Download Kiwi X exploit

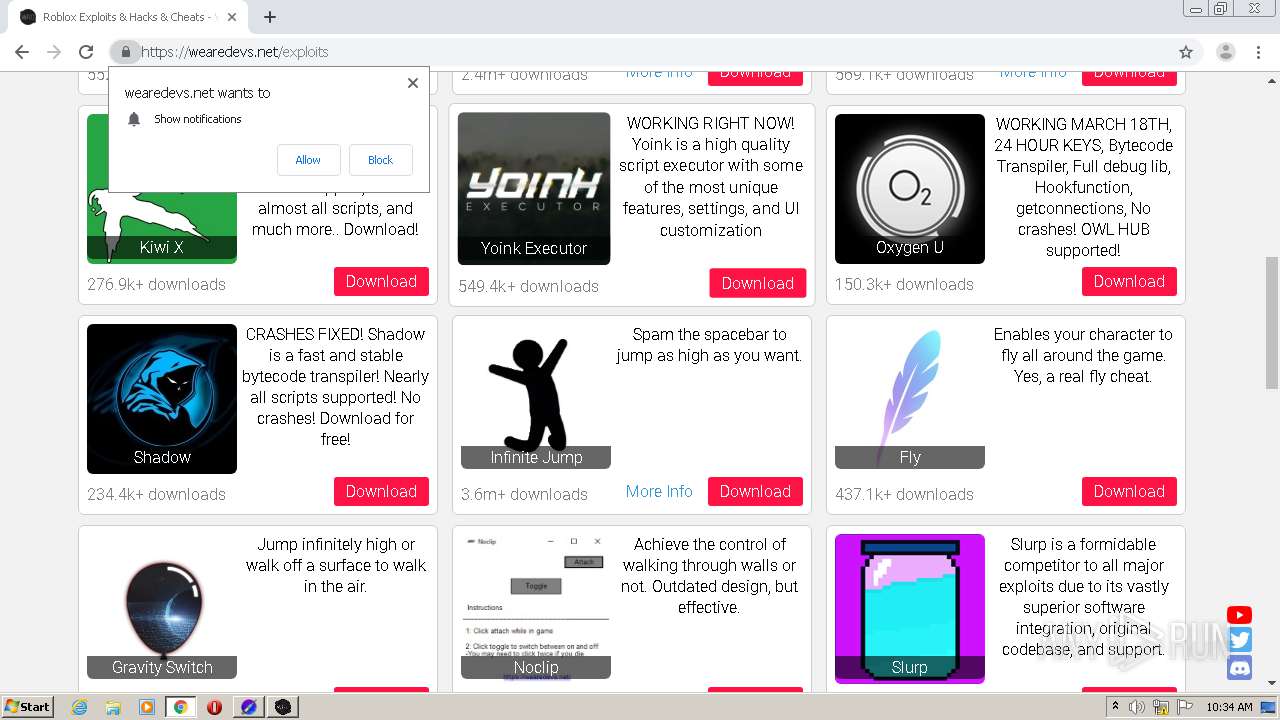pos(381,281)
